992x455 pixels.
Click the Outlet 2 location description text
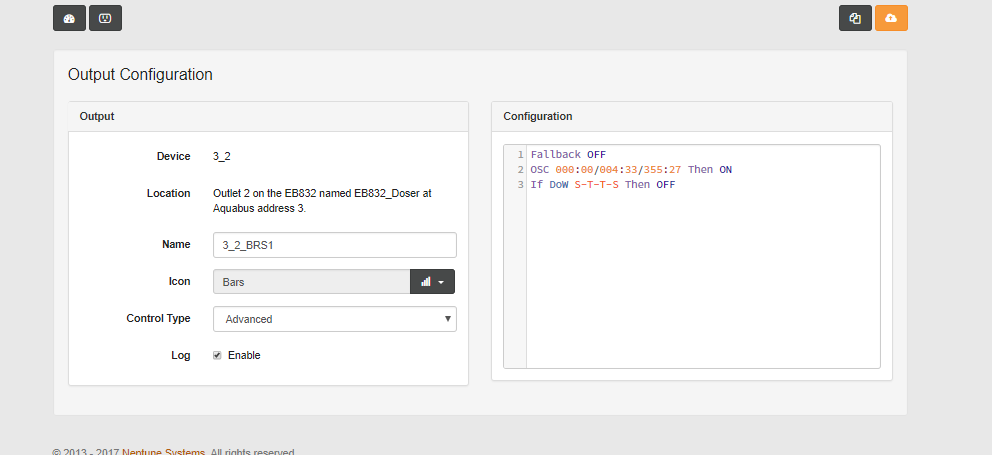click(x=322, y=201)
